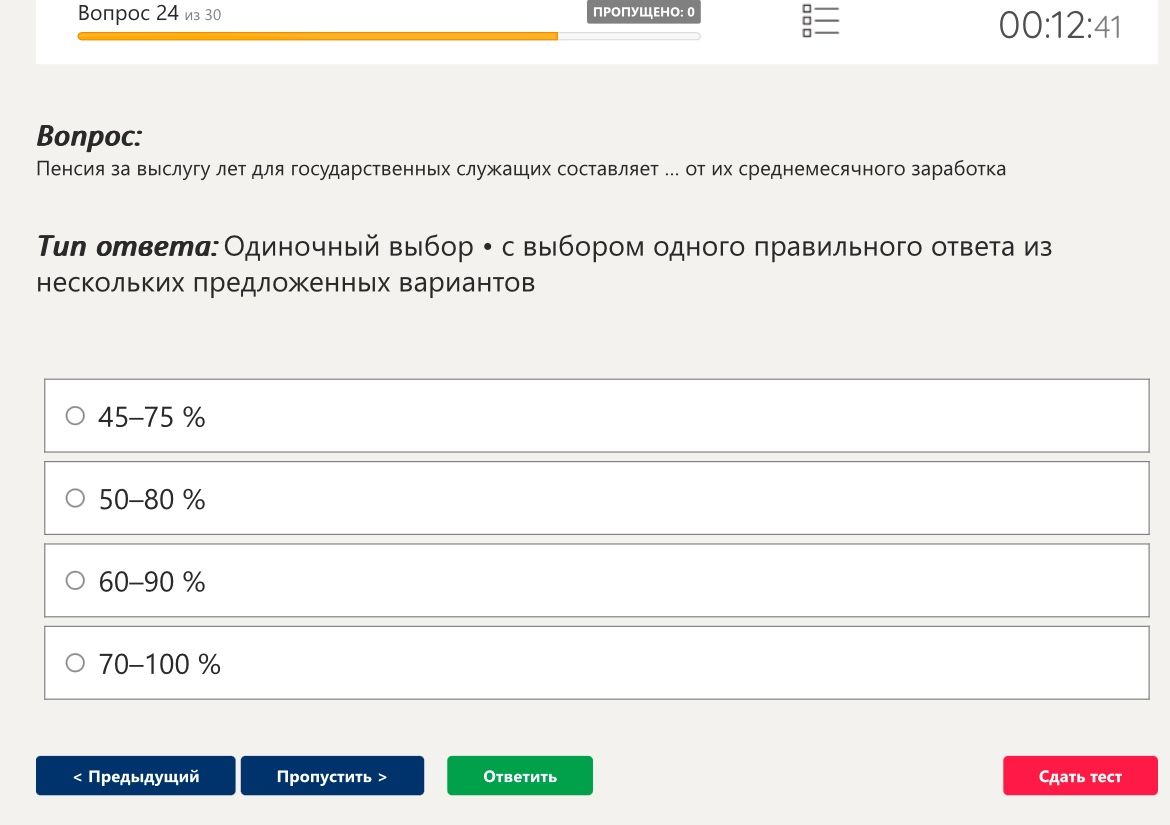Finish test with Сдать тест

1080,776
